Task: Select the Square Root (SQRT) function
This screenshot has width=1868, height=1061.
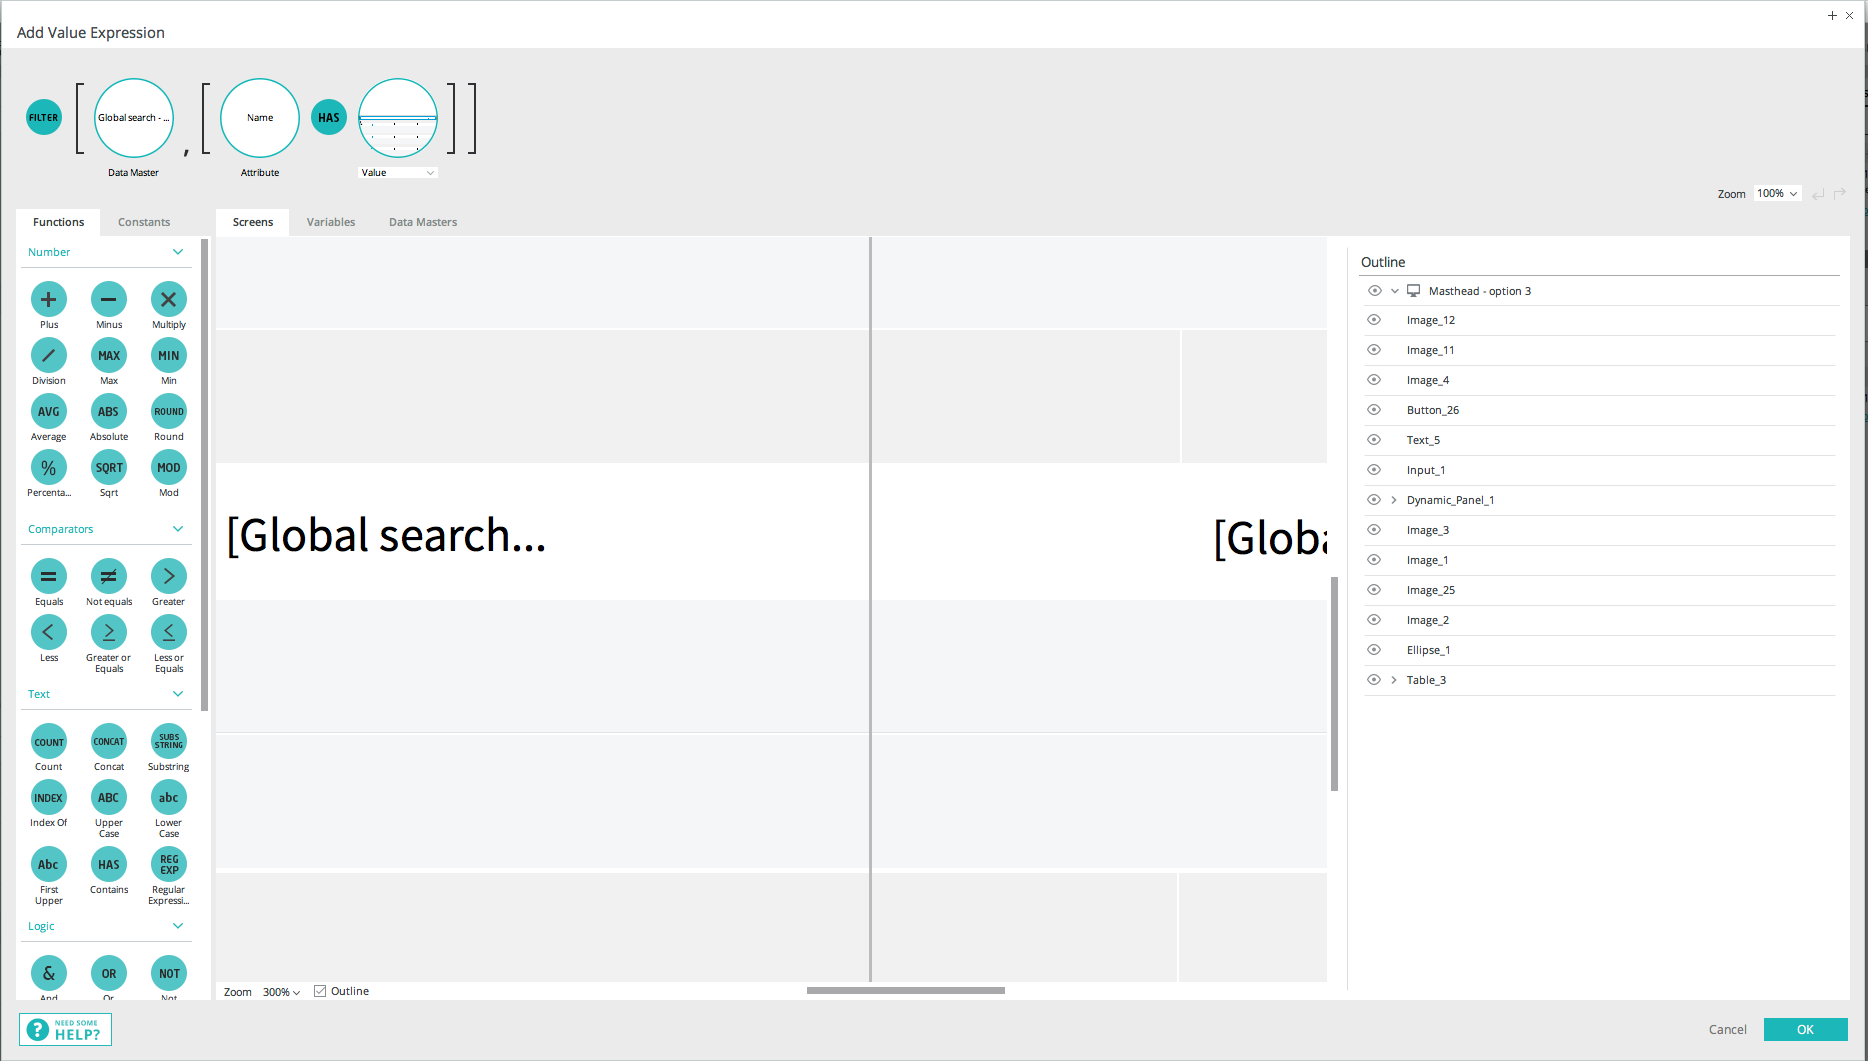Action: tap(108, 468)
